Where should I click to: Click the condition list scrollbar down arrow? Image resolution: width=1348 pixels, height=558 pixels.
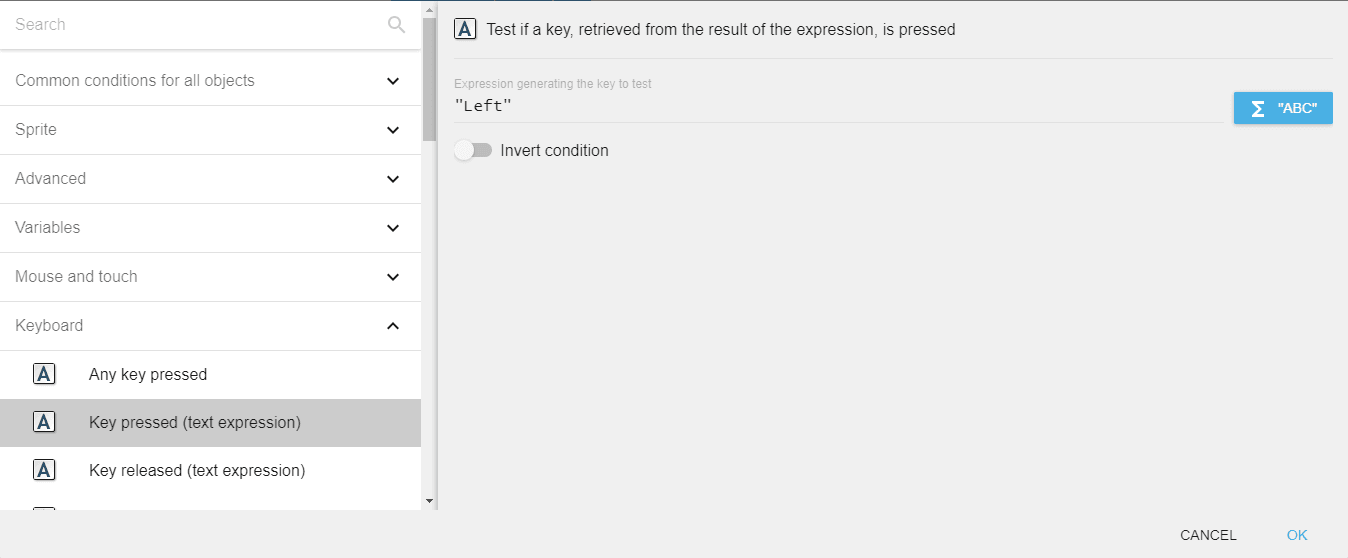pos(429,501)
